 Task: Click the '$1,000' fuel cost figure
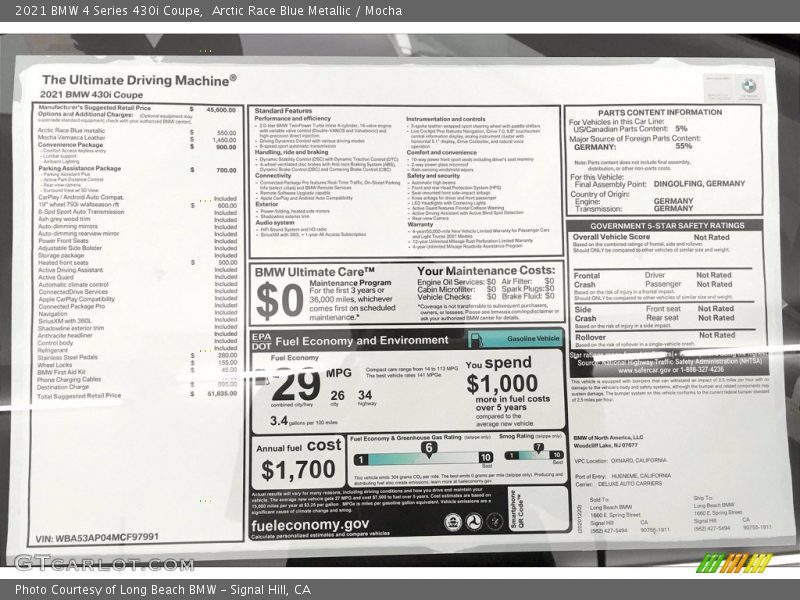(x=502, y=384)
